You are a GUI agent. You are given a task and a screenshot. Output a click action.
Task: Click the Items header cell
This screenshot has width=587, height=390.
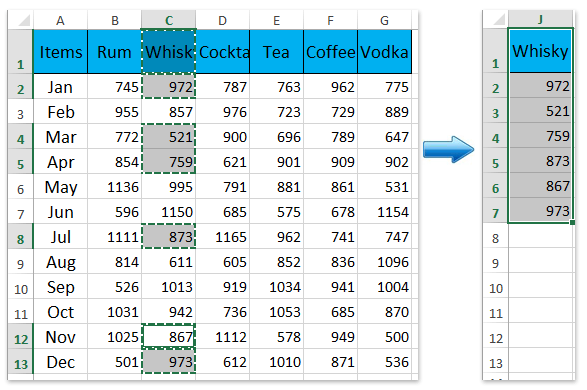pyautogui.click(x=60, y=52)
